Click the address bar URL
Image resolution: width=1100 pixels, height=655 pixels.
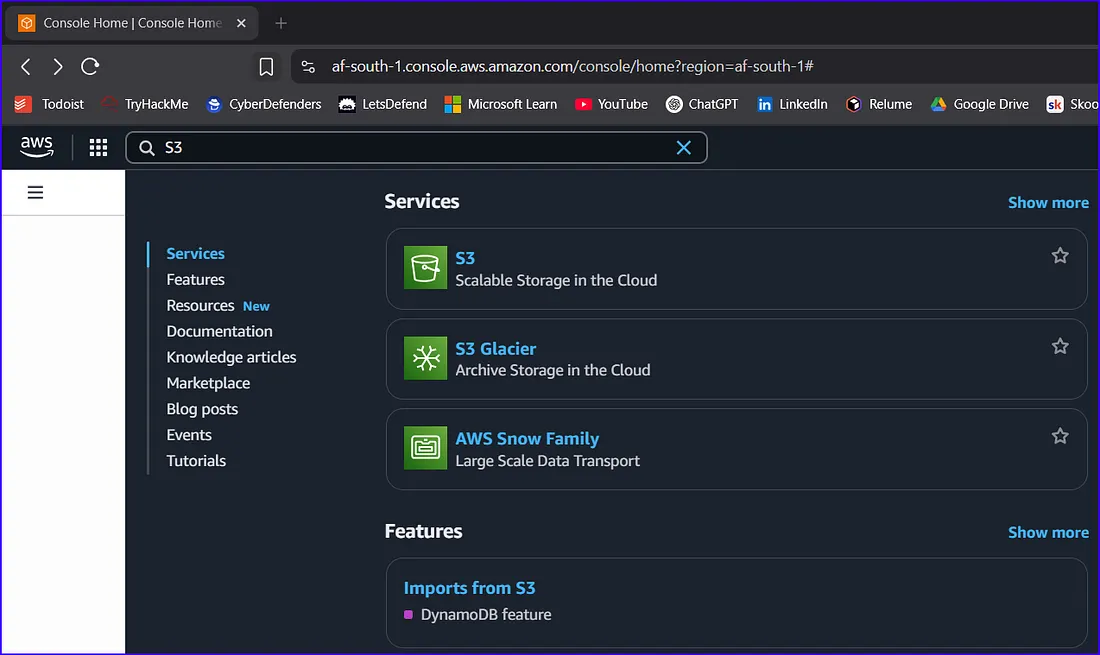pos(572,67)
